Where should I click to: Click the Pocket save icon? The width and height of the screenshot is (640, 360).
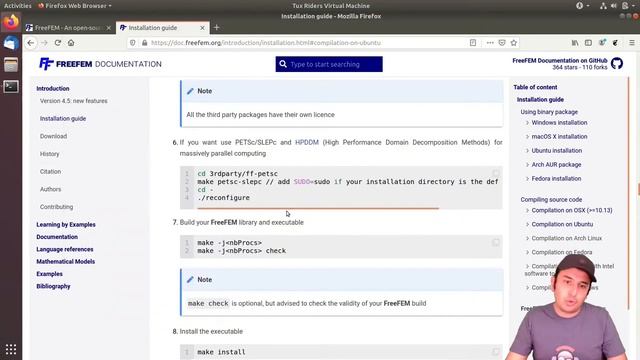pyautogui.click(x=502, y=43)
